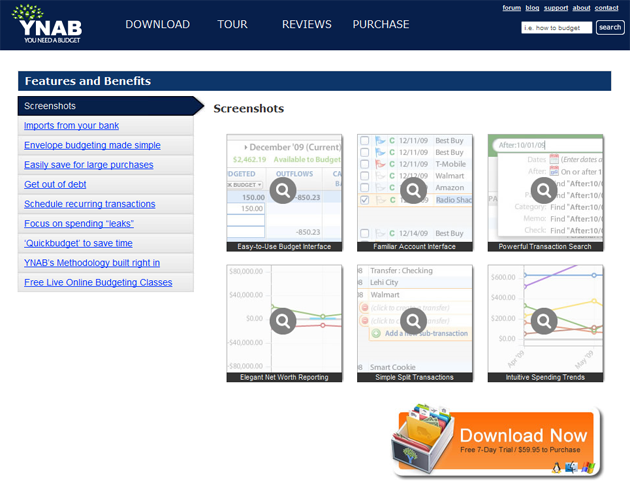630x494 pixels.
Task: Open Easily save for large purchases
Action: click(88, 165)
